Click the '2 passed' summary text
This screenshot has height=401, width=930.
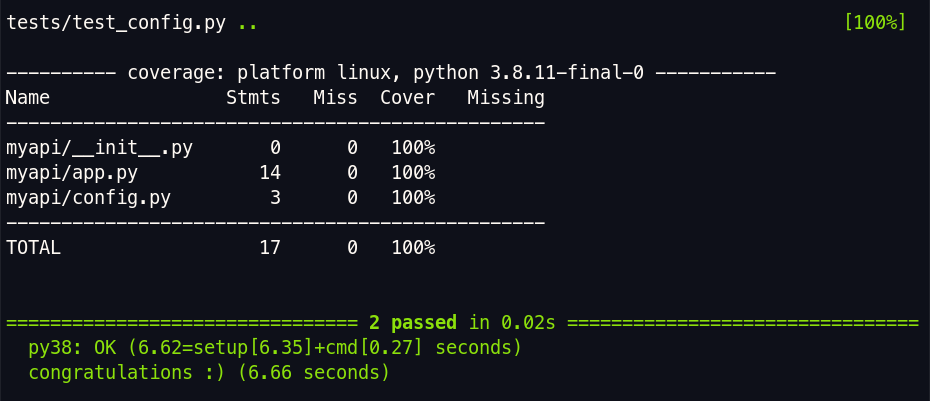[413, 323]
